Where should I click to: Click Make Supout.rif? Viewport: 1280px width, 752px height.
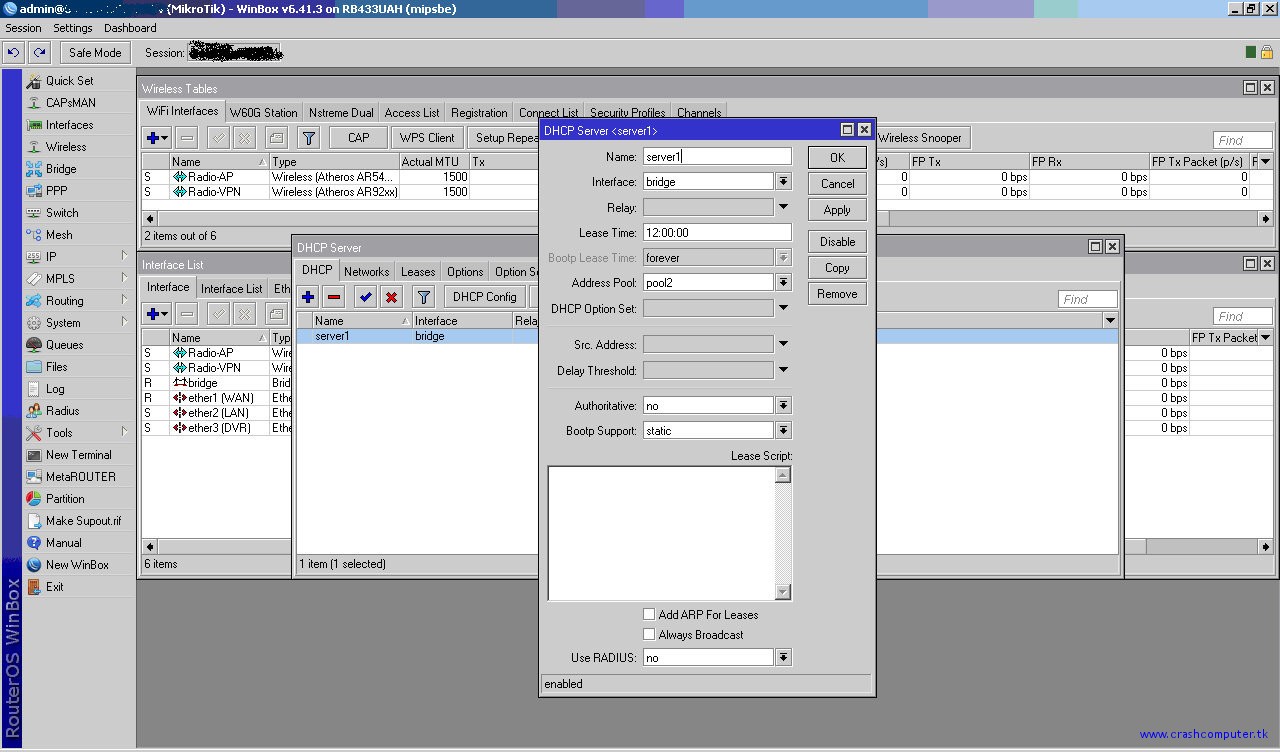pos(83,521)
